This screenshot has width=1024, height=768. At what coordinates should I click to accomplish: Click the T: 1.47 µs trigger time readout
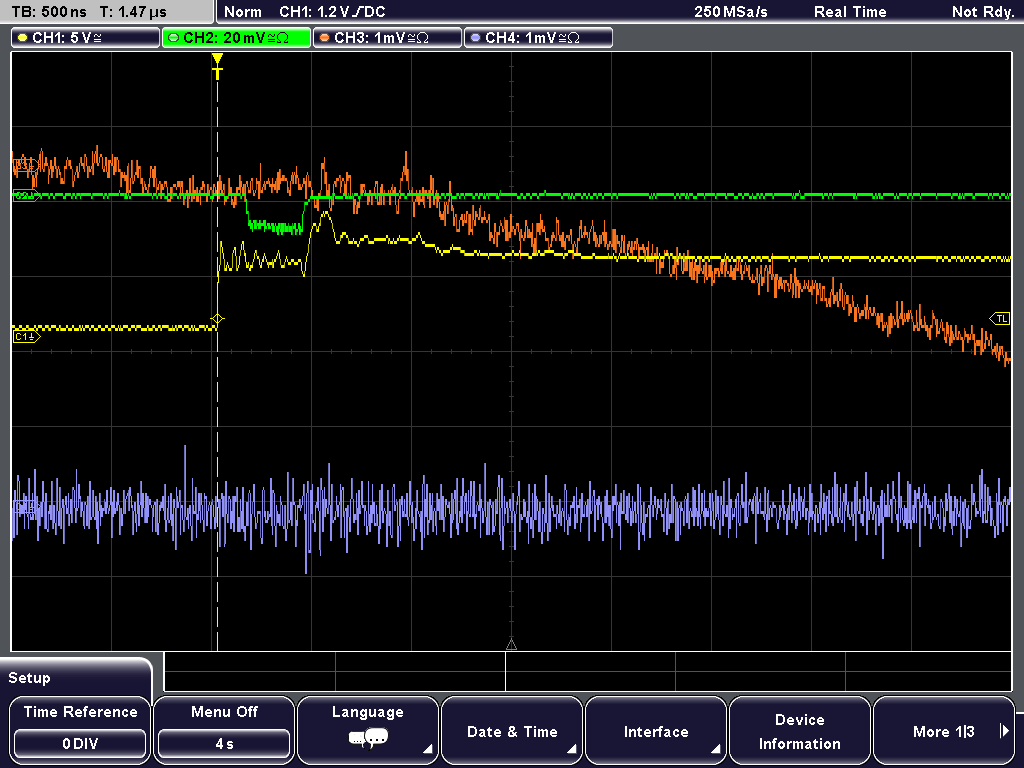pos(133,12)
